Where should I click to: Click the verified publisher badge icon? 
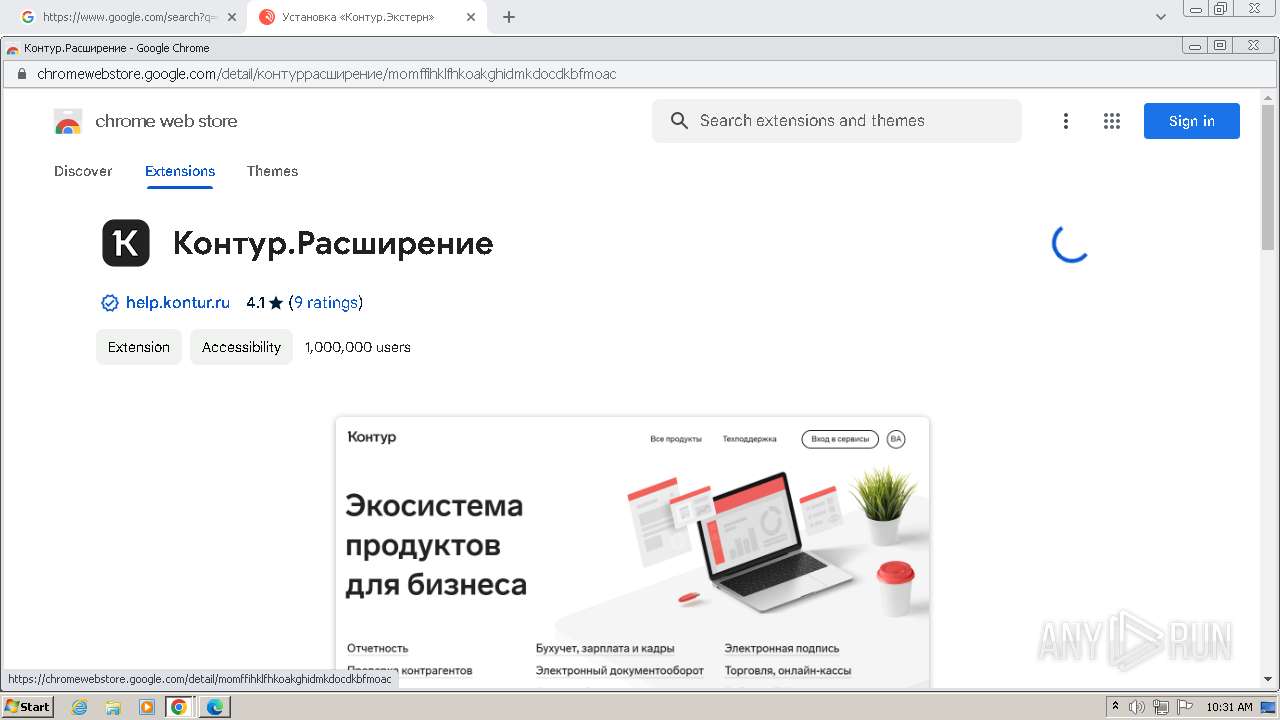click(x=110, y=303)
